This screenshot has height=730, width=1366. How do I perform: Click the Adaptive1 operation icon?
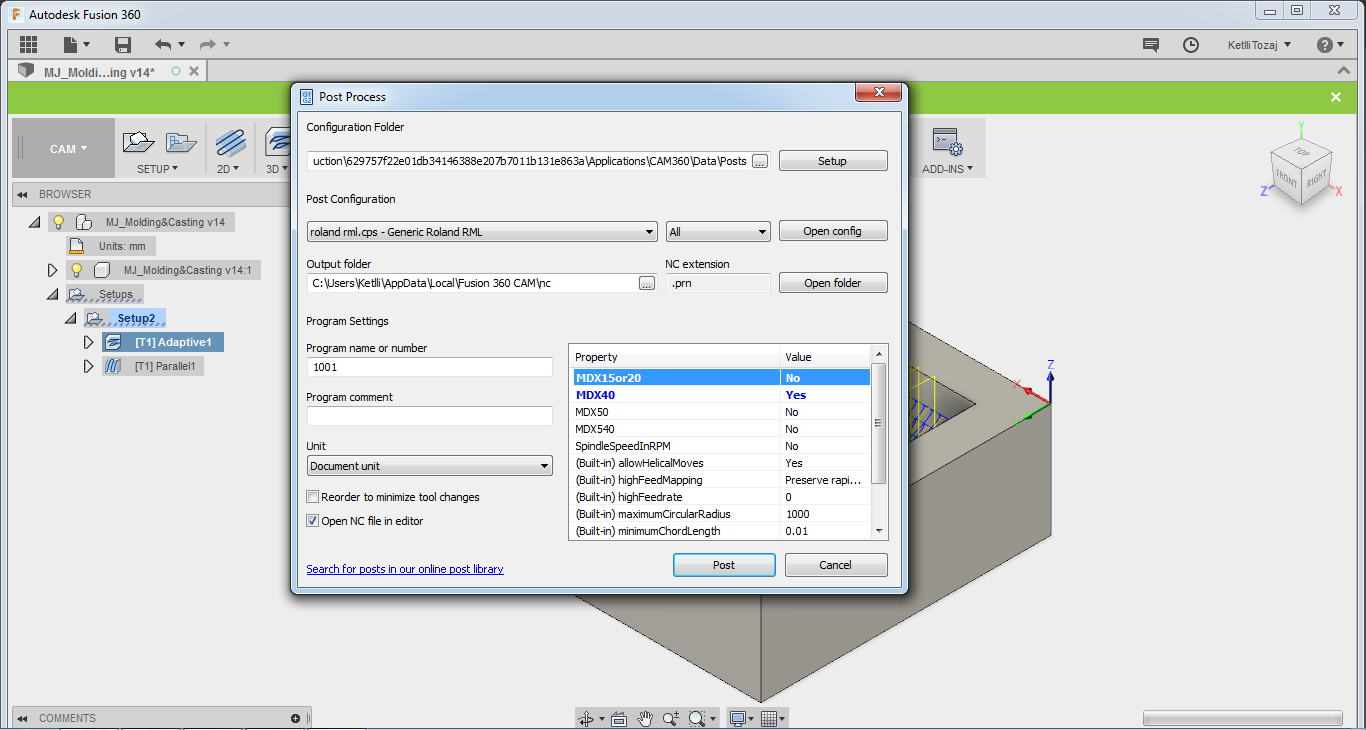[x=113, y=342]
